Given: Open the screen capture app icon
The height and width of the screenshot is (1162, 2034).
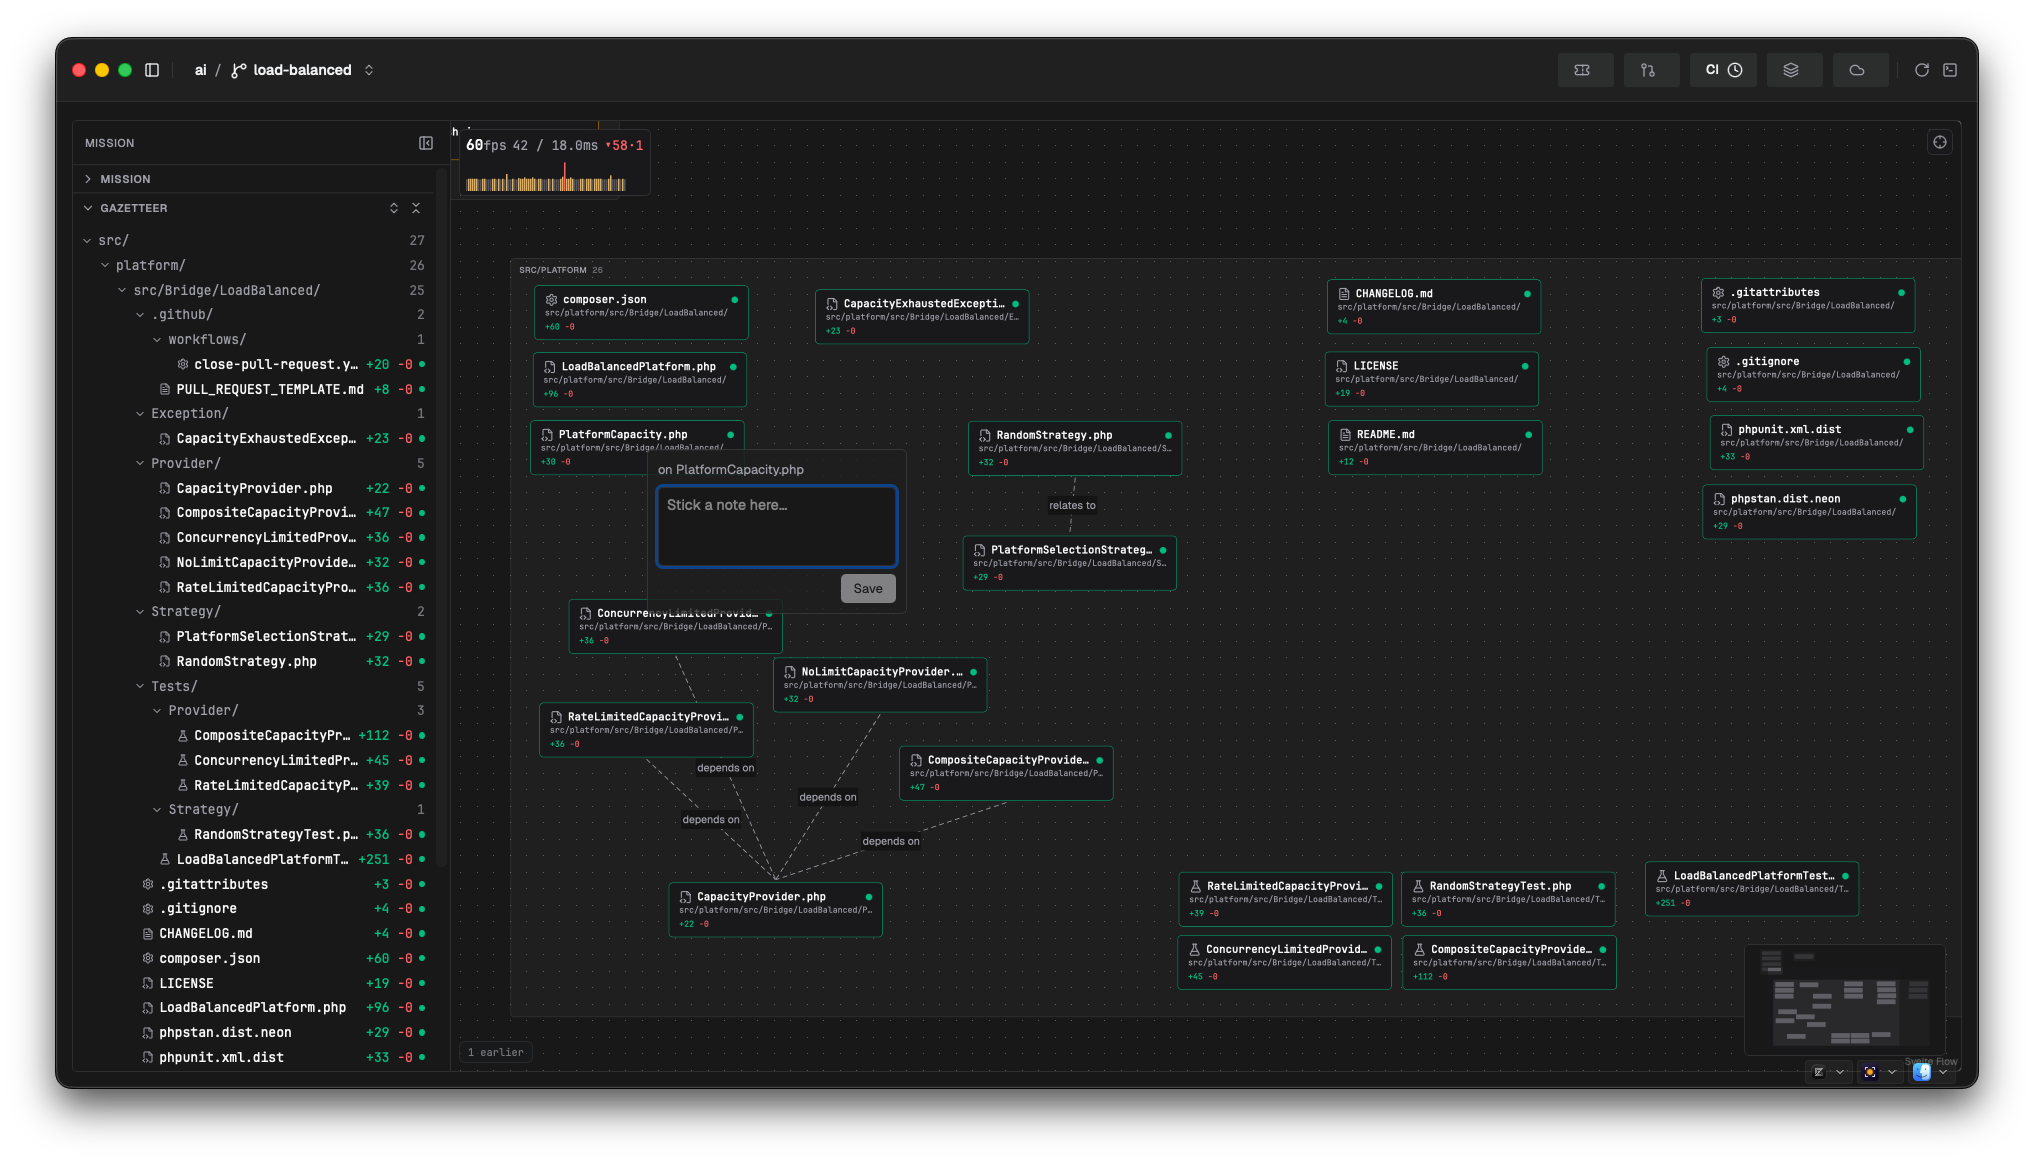Looking at the screenshot, I should coord(1870,1072).
